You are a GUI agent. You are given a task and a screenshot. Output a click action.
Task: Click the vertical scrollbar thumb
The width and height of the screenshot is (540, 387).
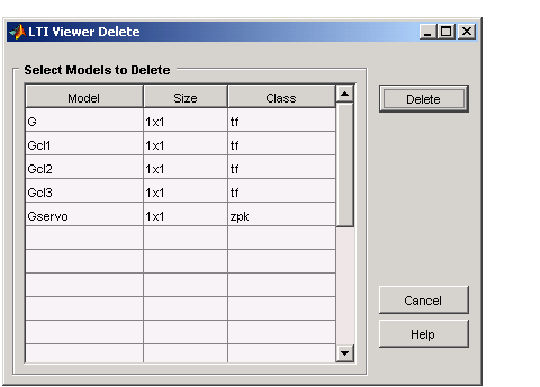click(x=345, y=165)
